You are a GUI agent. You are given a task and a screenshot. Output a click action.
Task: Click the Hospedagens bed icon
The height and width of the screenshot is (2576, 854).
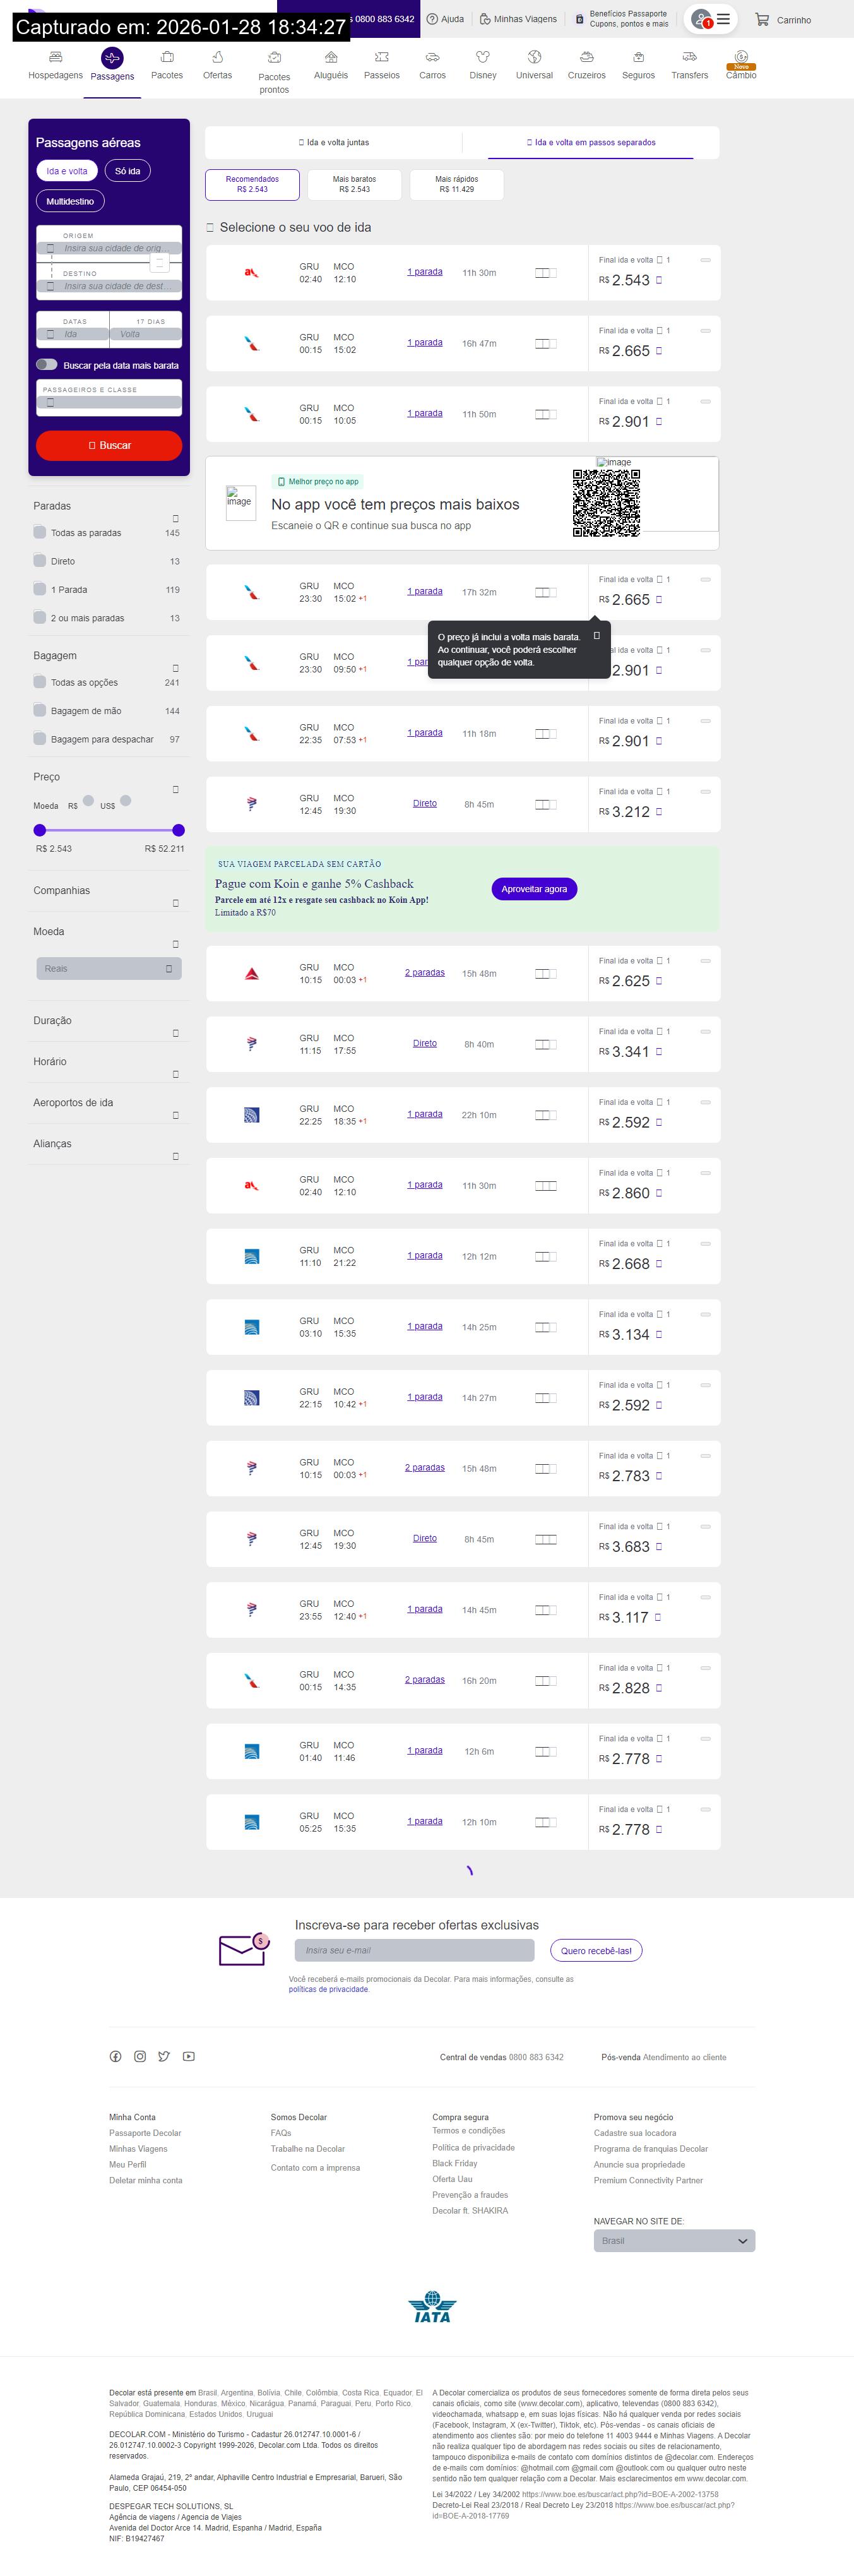coord(55,57)
